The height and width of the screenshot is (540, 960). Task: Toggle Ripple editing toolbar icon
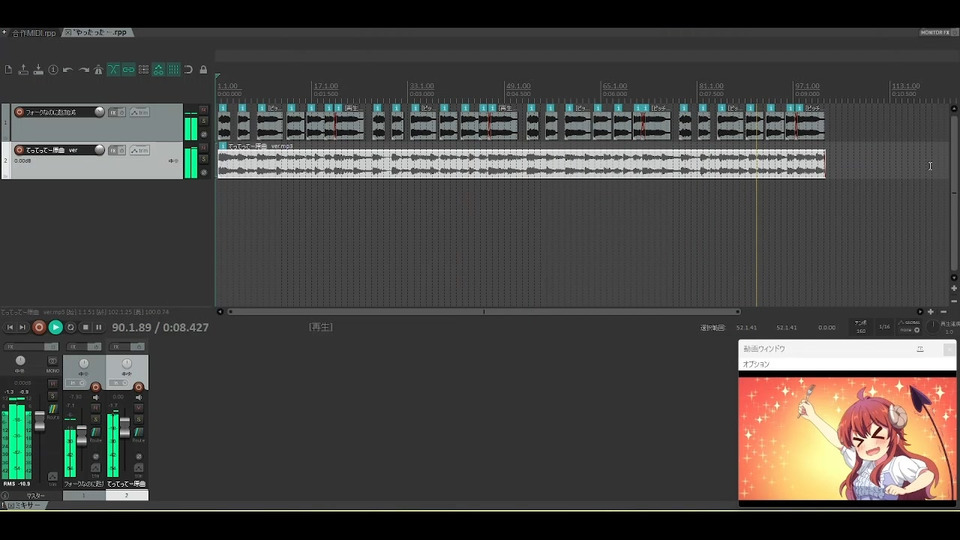pyautogui.click(x=143, y=70)
